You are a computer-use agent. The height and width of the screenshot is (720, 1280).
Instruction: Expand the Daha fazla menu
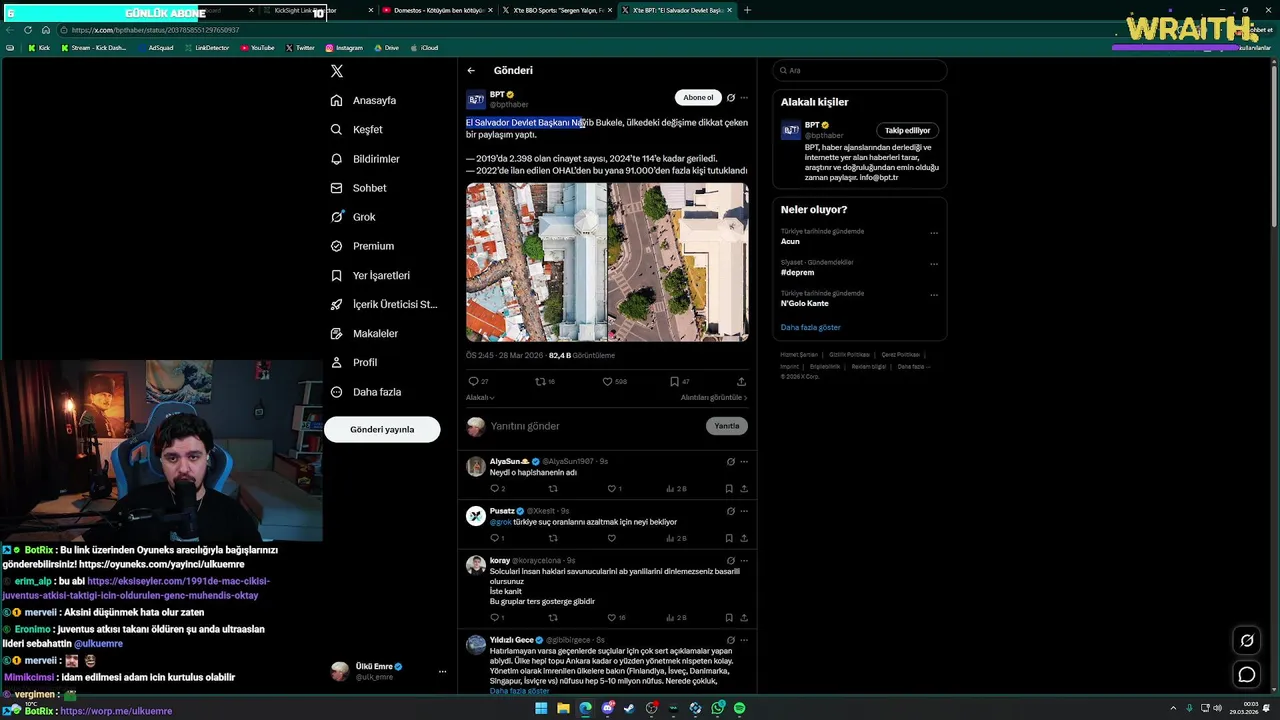tap(366, 392)
